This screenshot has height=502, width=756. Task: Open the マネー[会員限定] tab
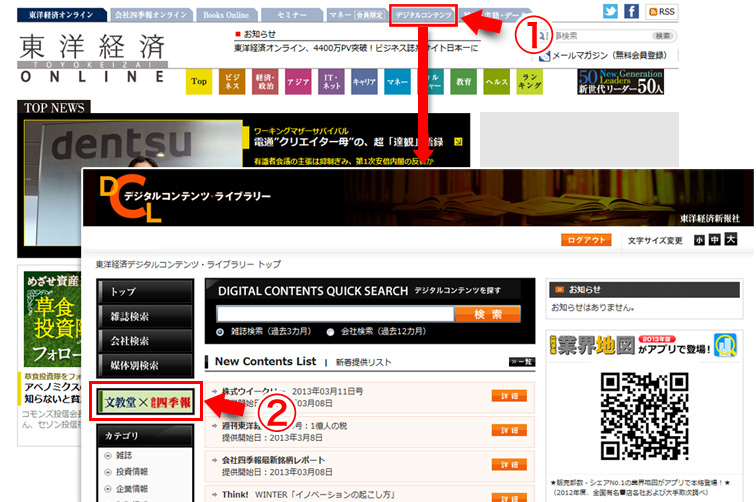[356, 15]
